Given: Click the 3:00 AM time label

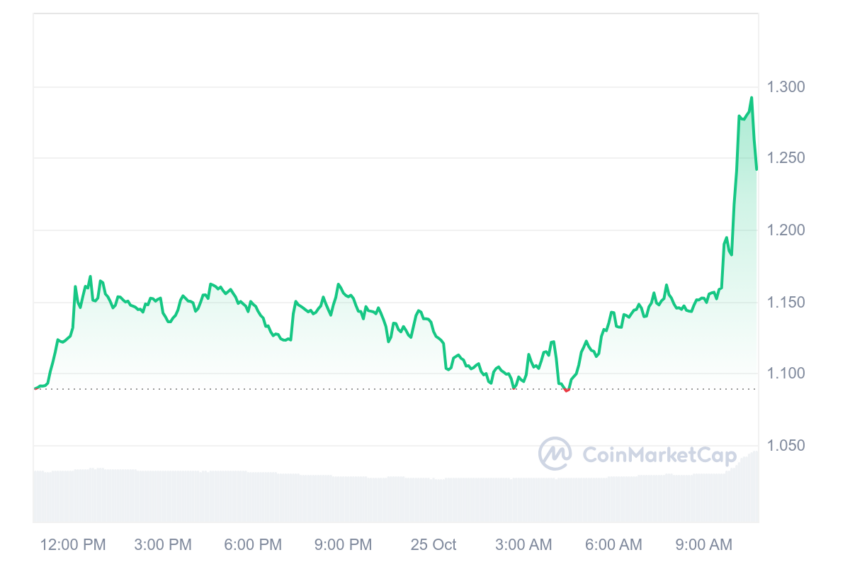Looking at the screenshot, I should click(x=523, y=544).
